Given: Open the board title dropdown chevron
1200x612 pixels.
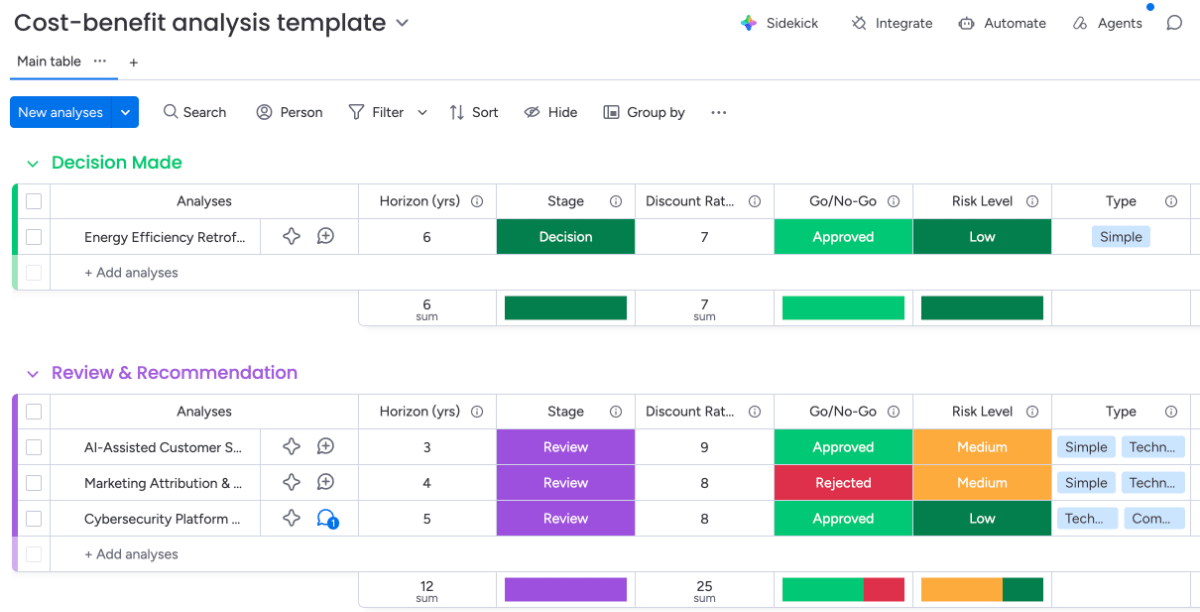Looking at the screenshot, I should (402, 23).
